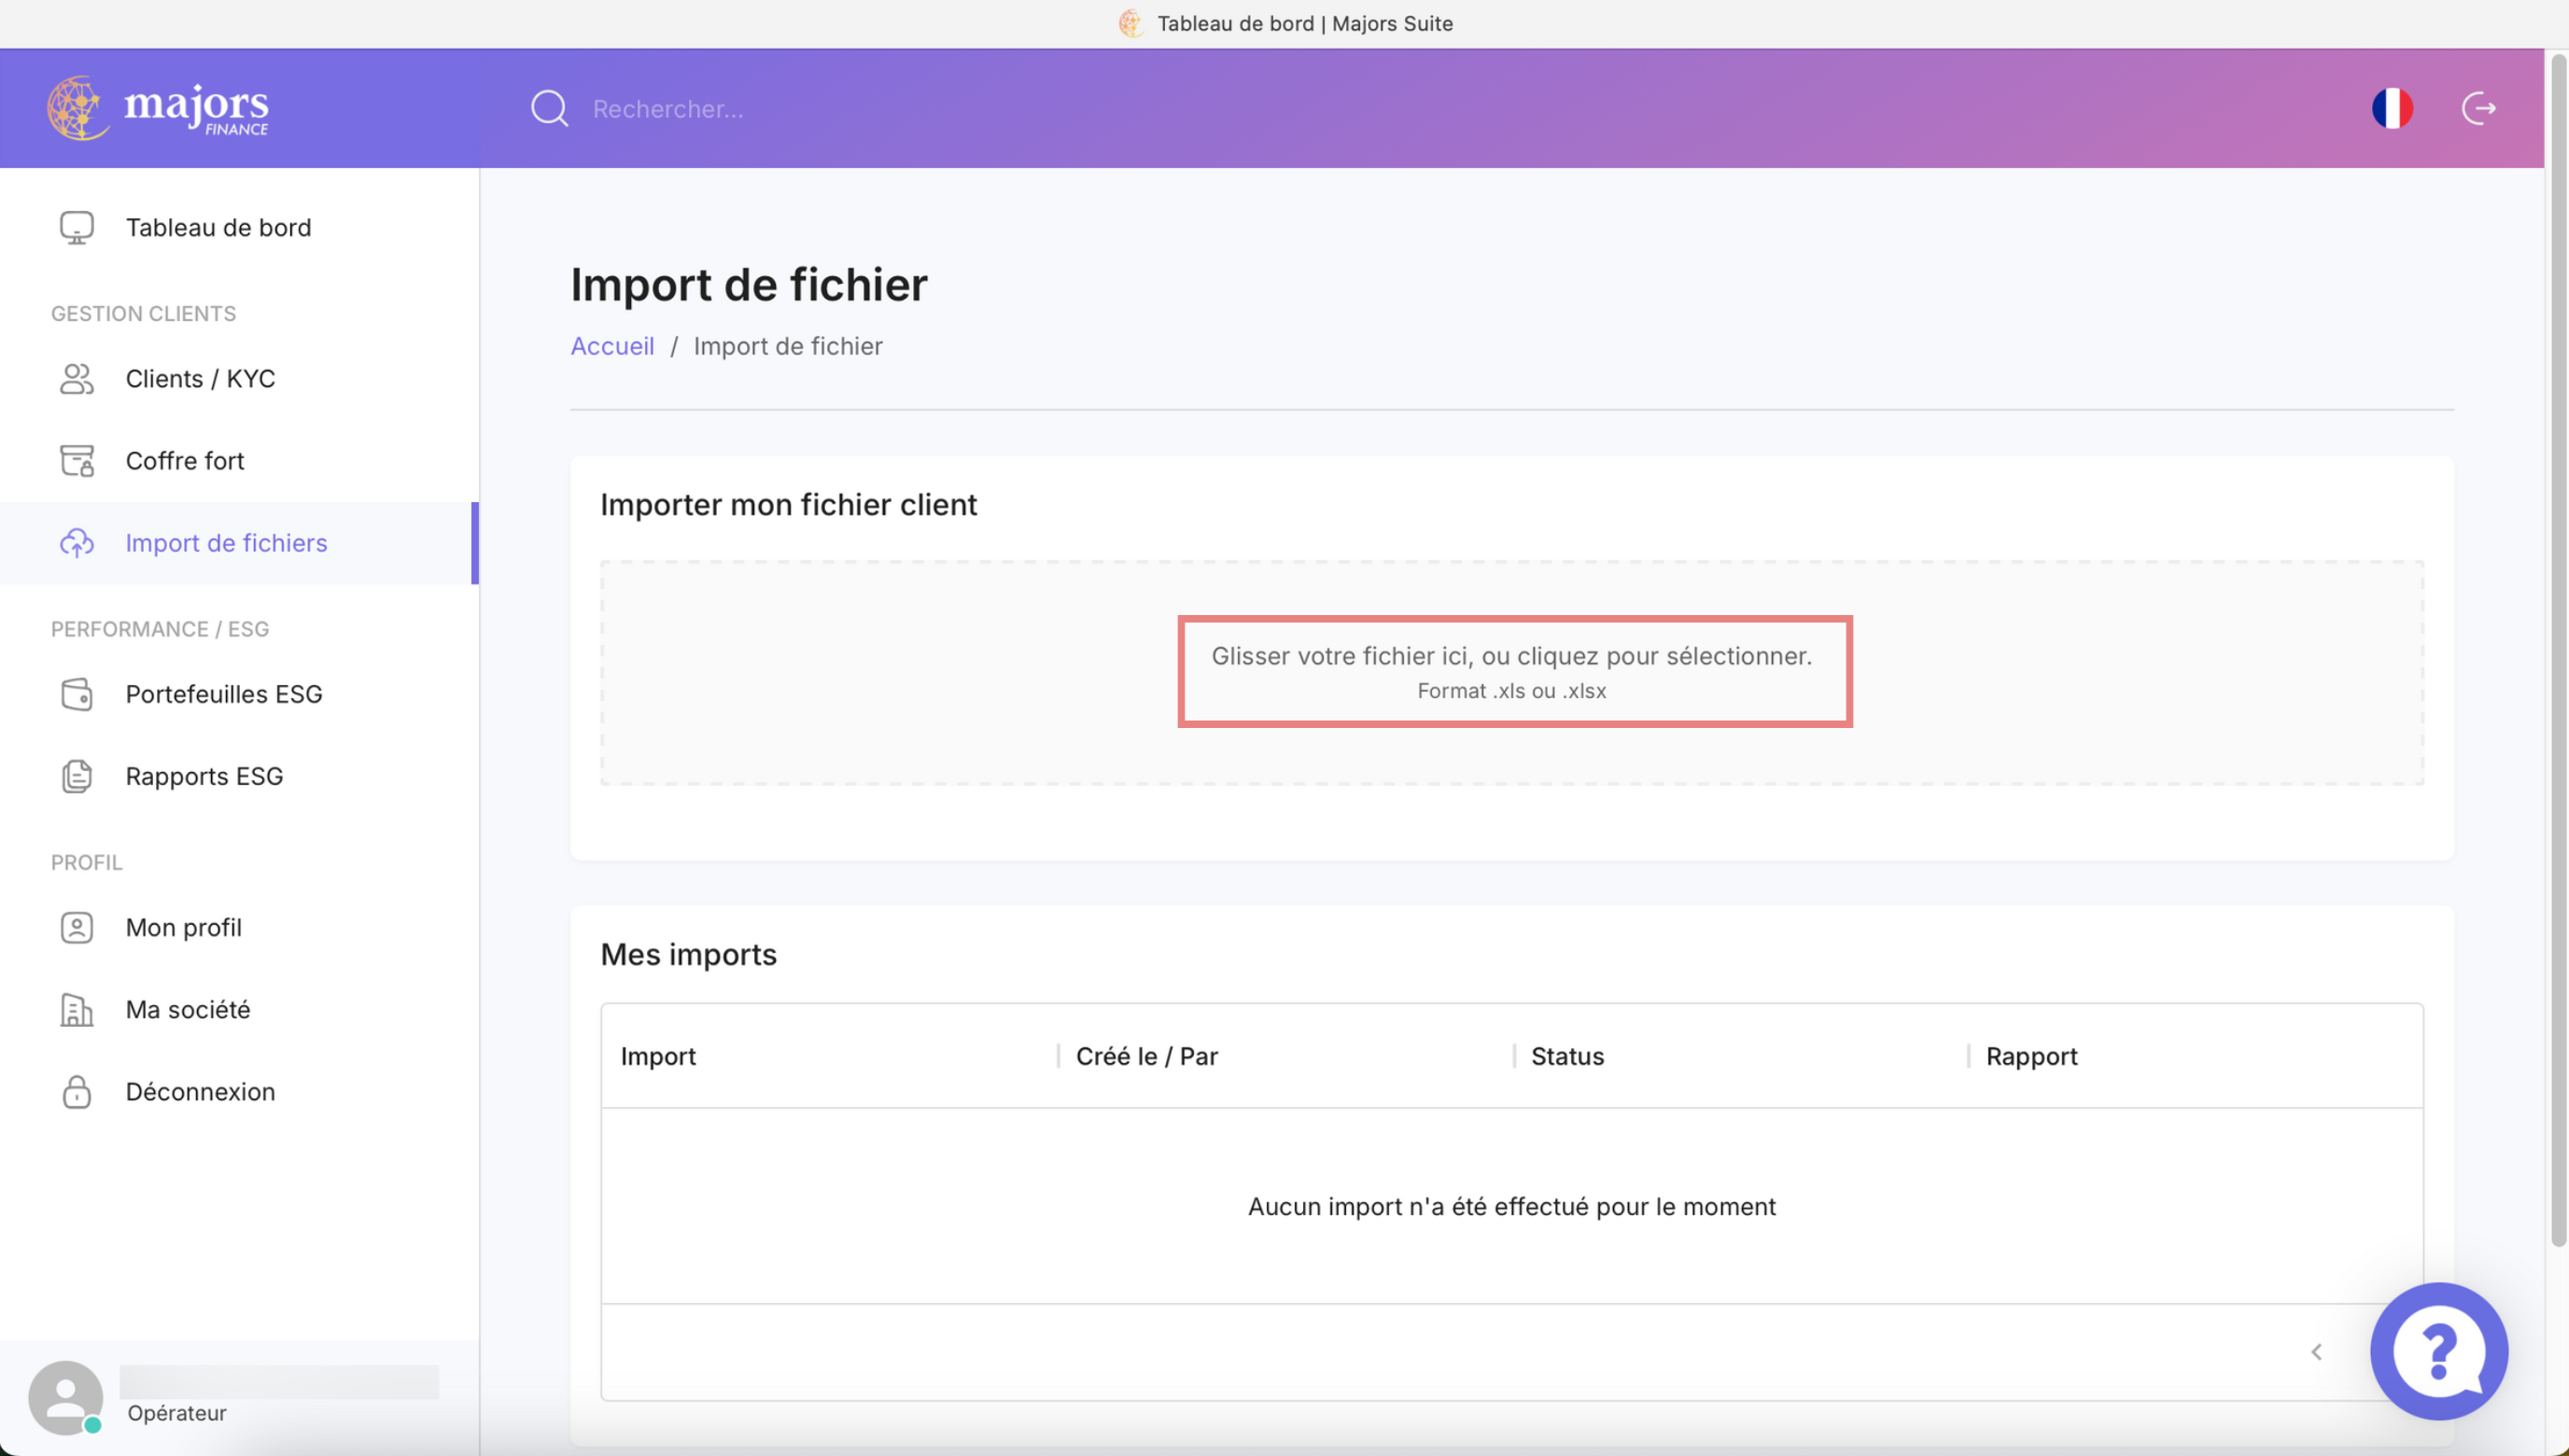Follow the Accueil breadcrumb link

pyautogui.click(x=612, y=345)
